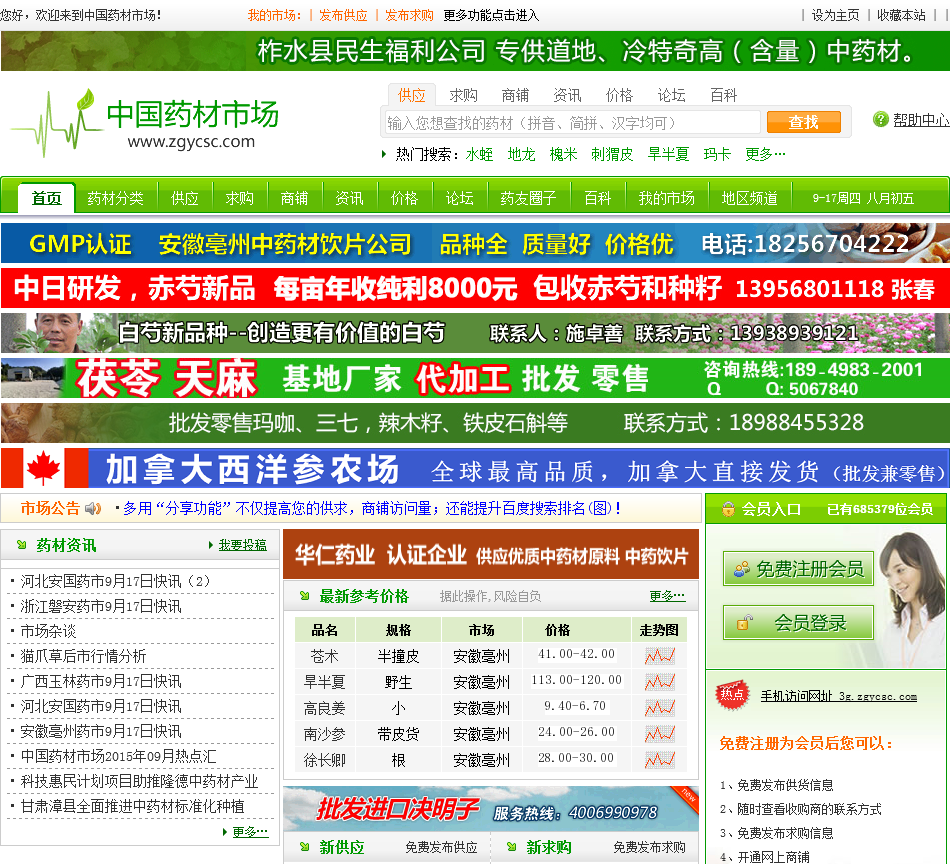950x864 pixels.
Task: Open trend chart icon for 旱半夏 row
Action: click(x=659, y=682)
